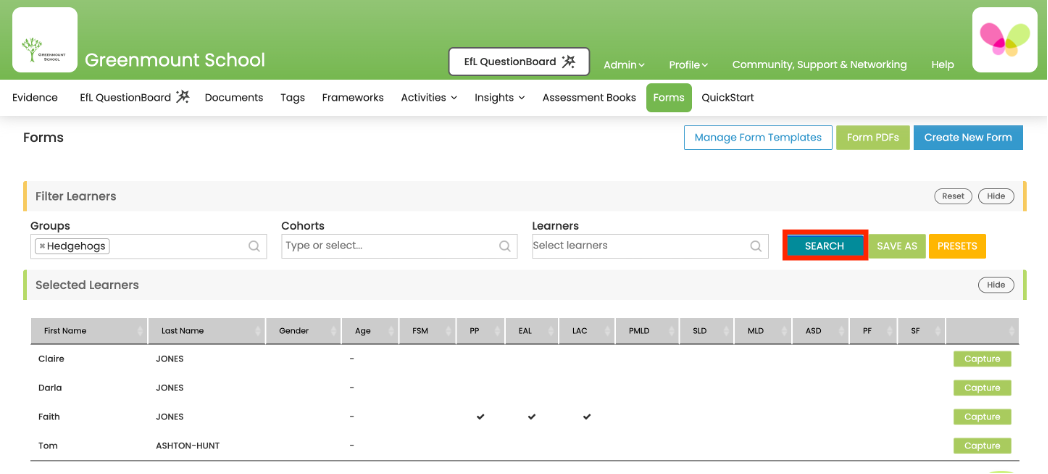Viewport: 1048px width, 474px height.
Task: Switch to the Tags tab
Action: click(x=293, y=98)
